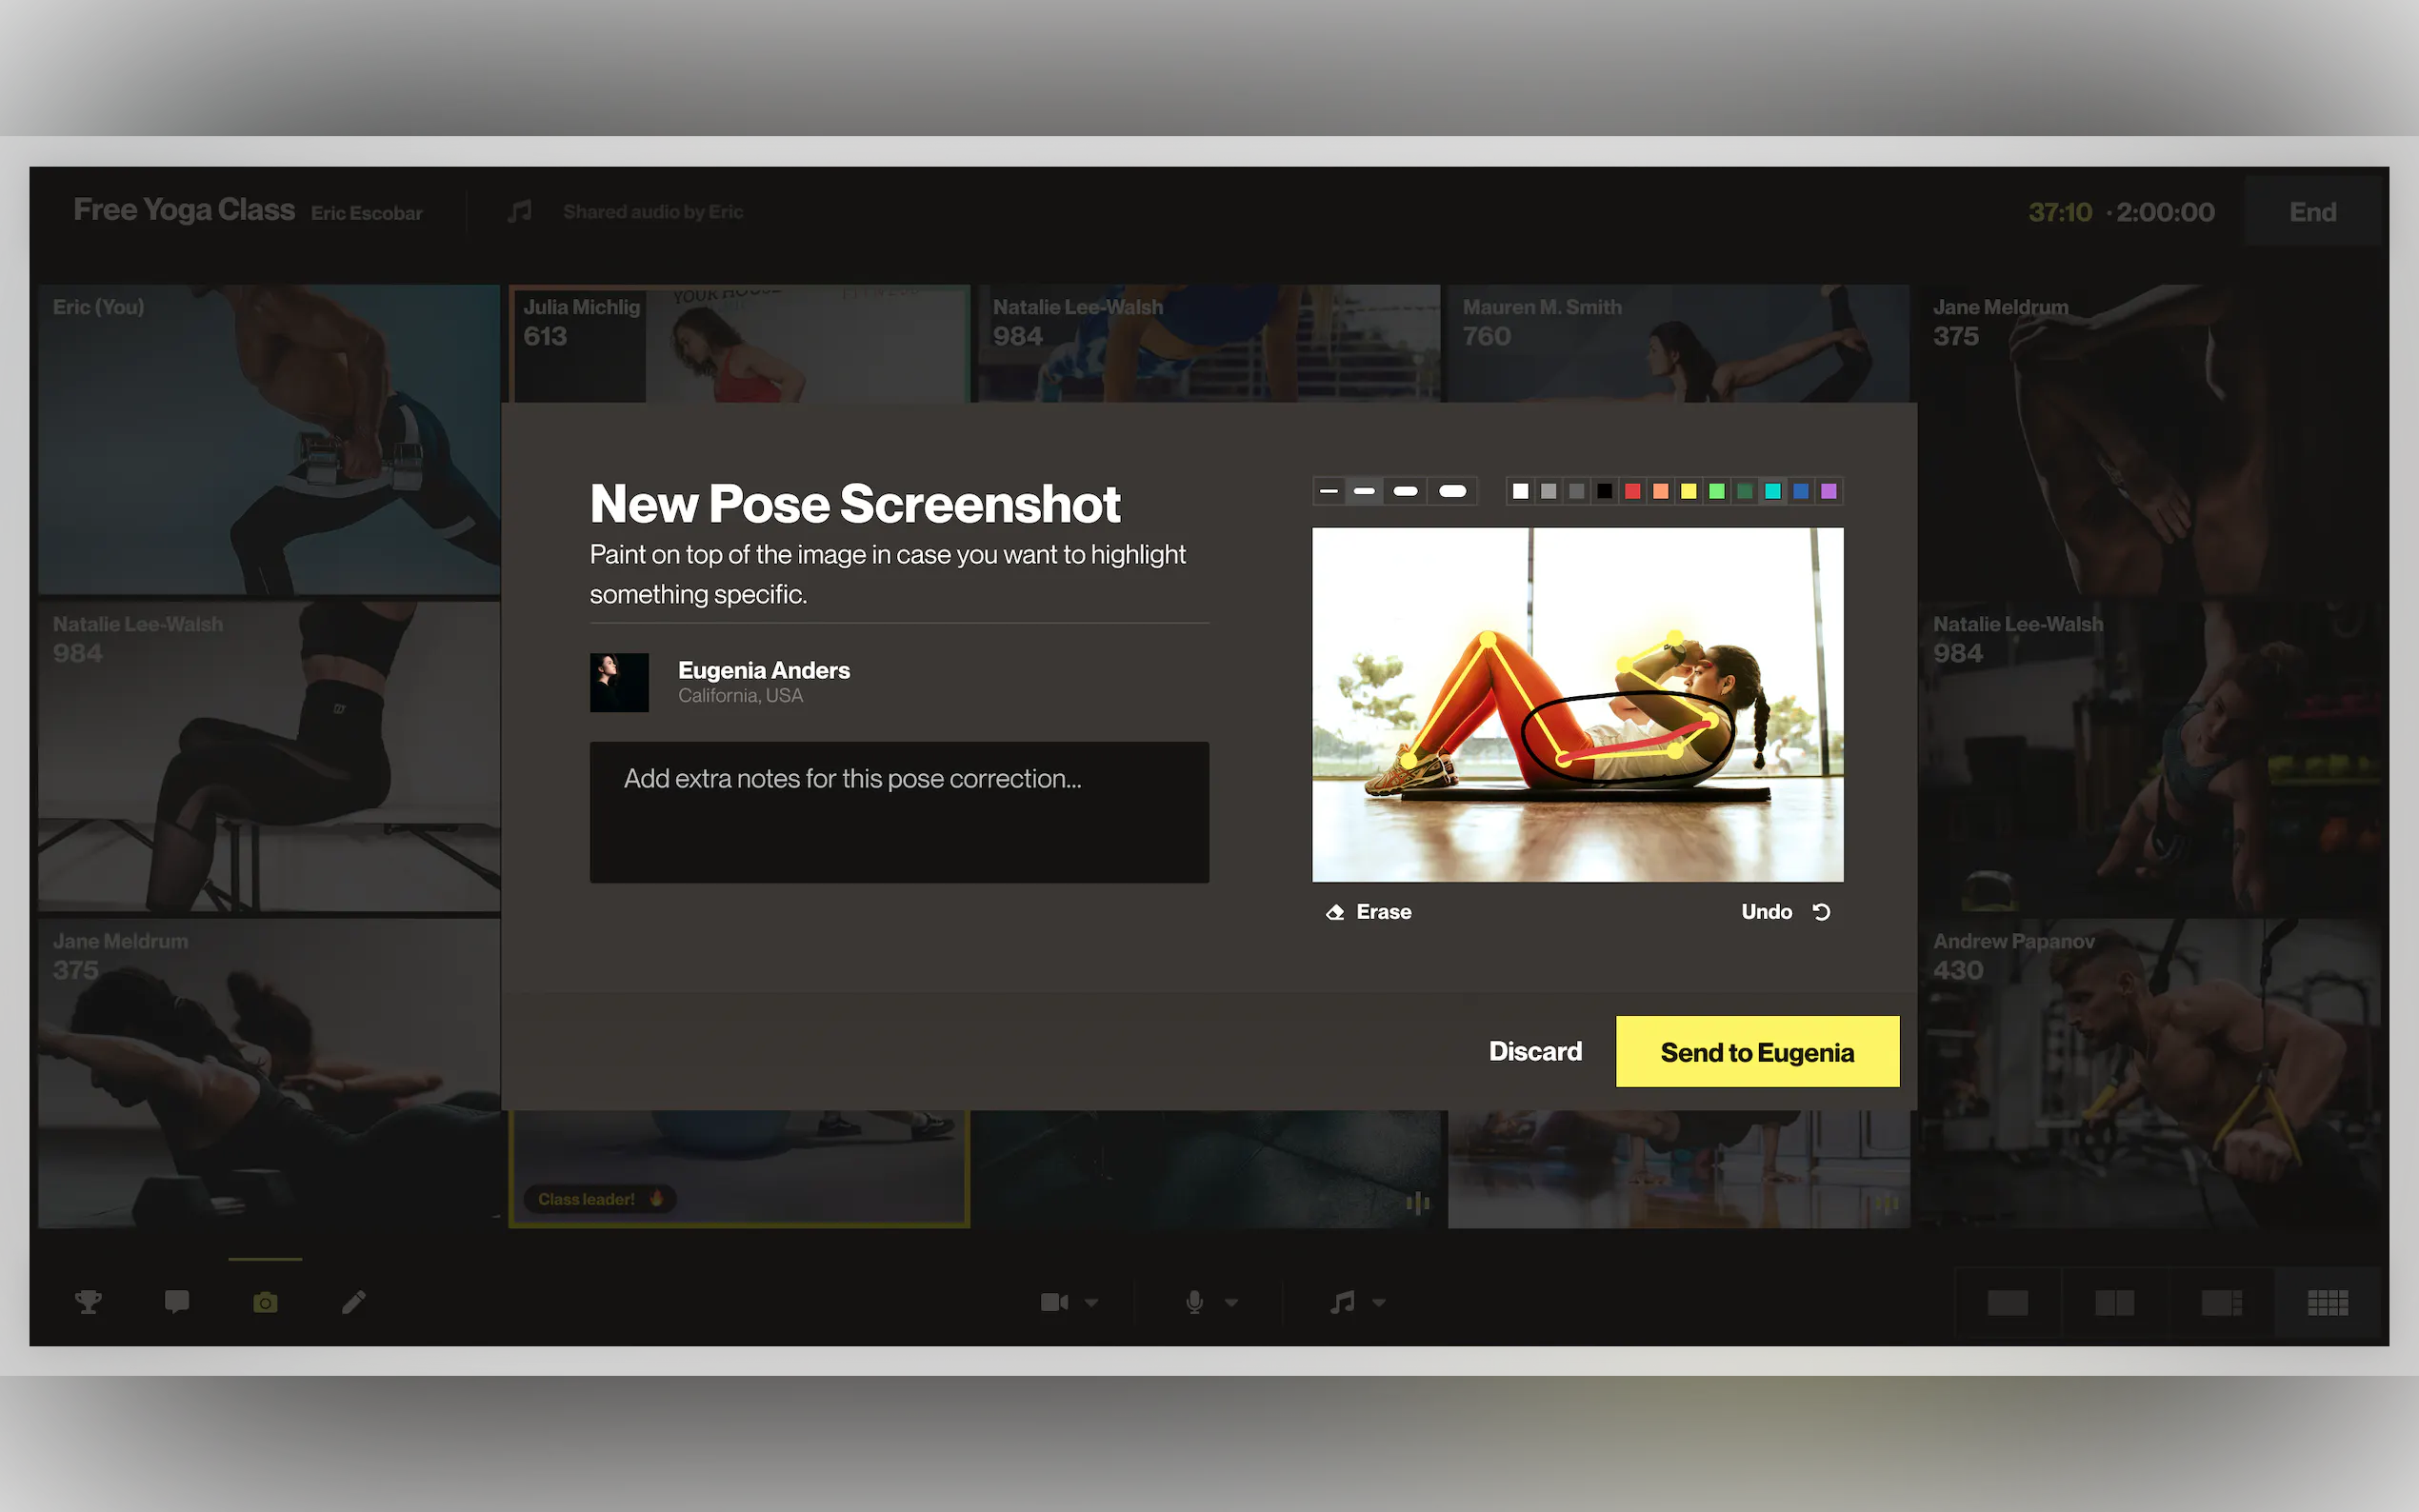
Task: Pick the yellow color swatch
Action: coord(1688,491)
